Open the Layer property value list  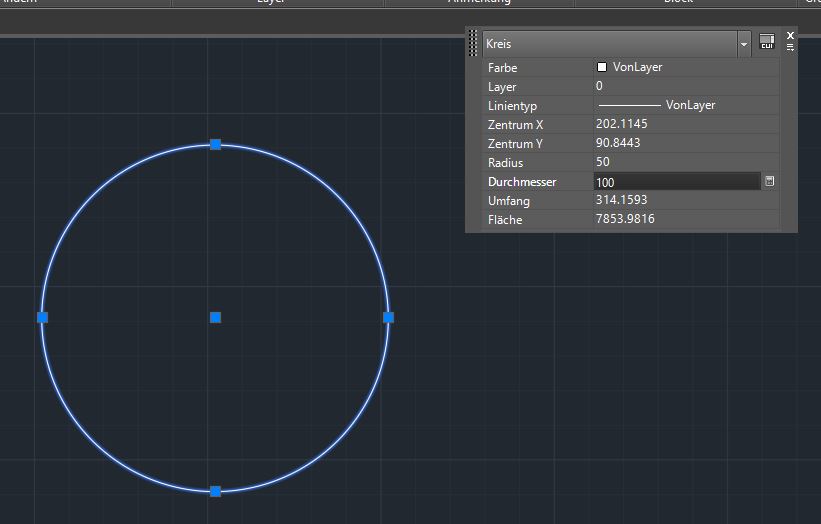click(685, 87)
